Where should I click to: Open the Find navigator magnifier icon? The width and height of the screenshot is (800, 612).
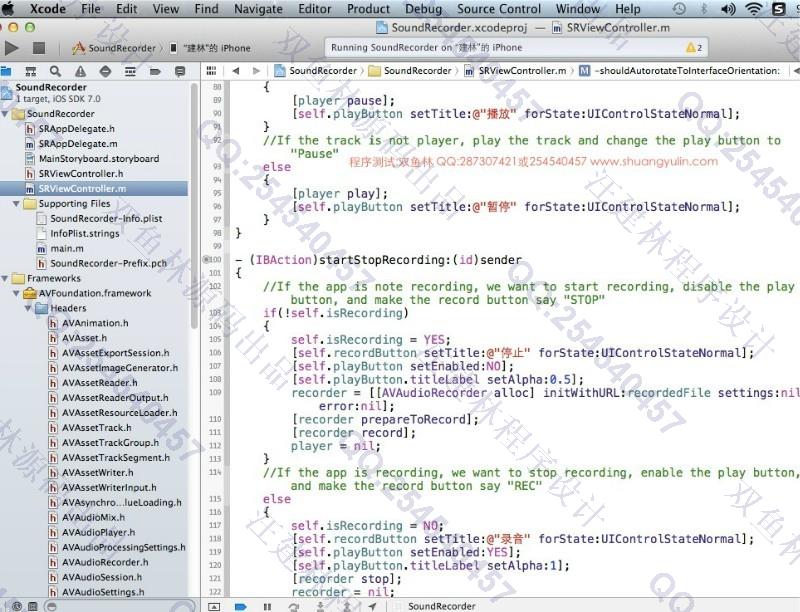[56, 71]
